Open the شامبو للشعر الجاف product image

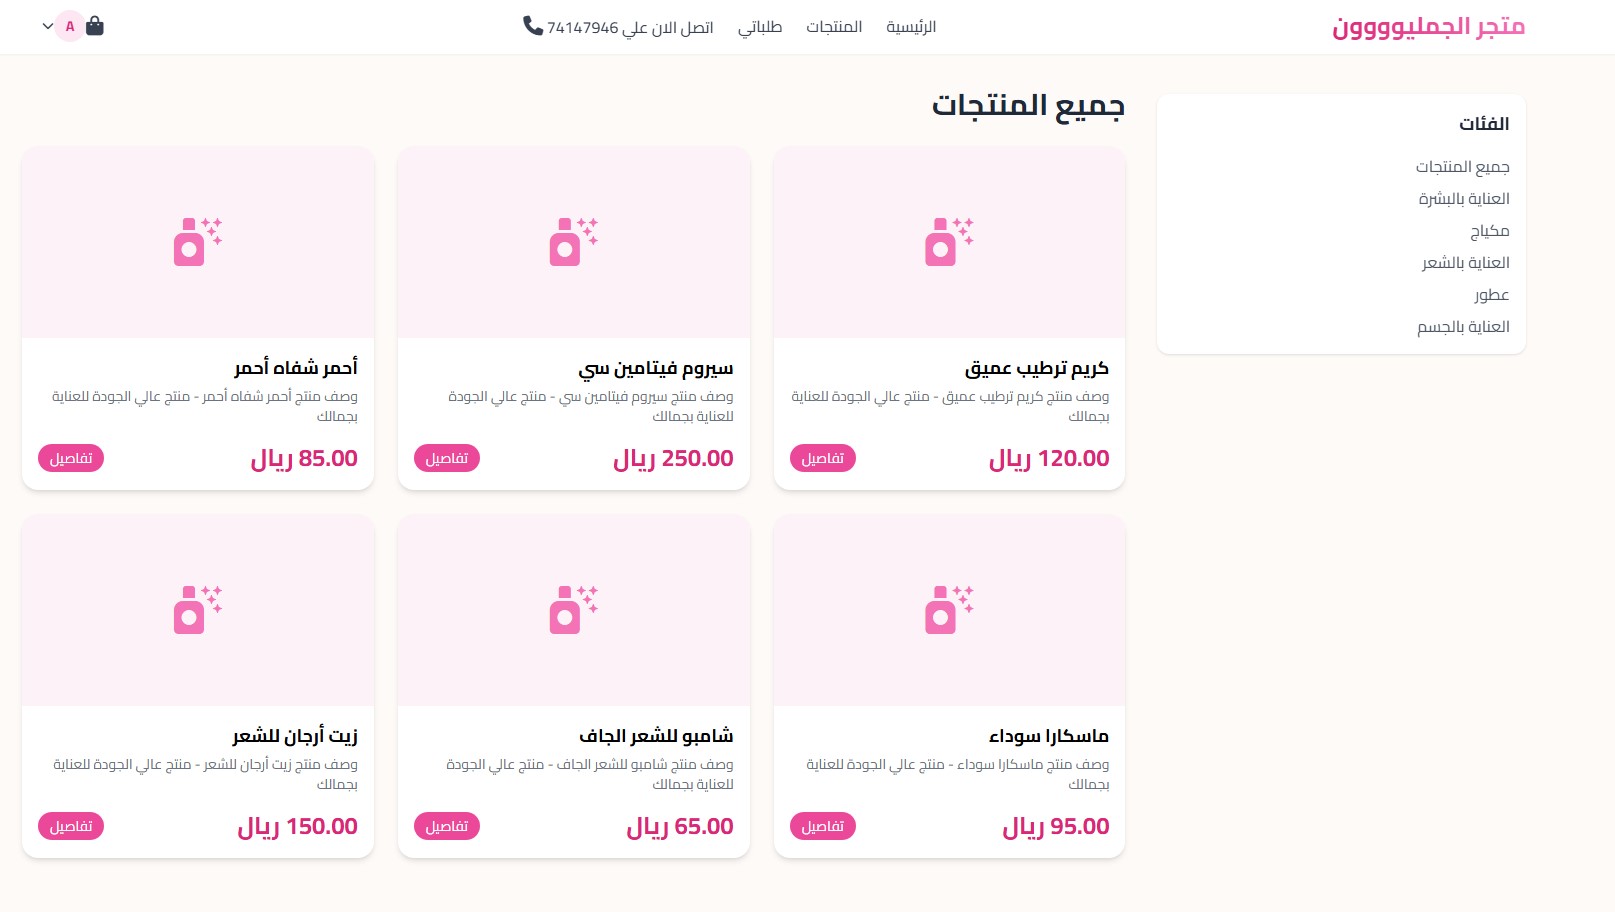click(574, 610)
